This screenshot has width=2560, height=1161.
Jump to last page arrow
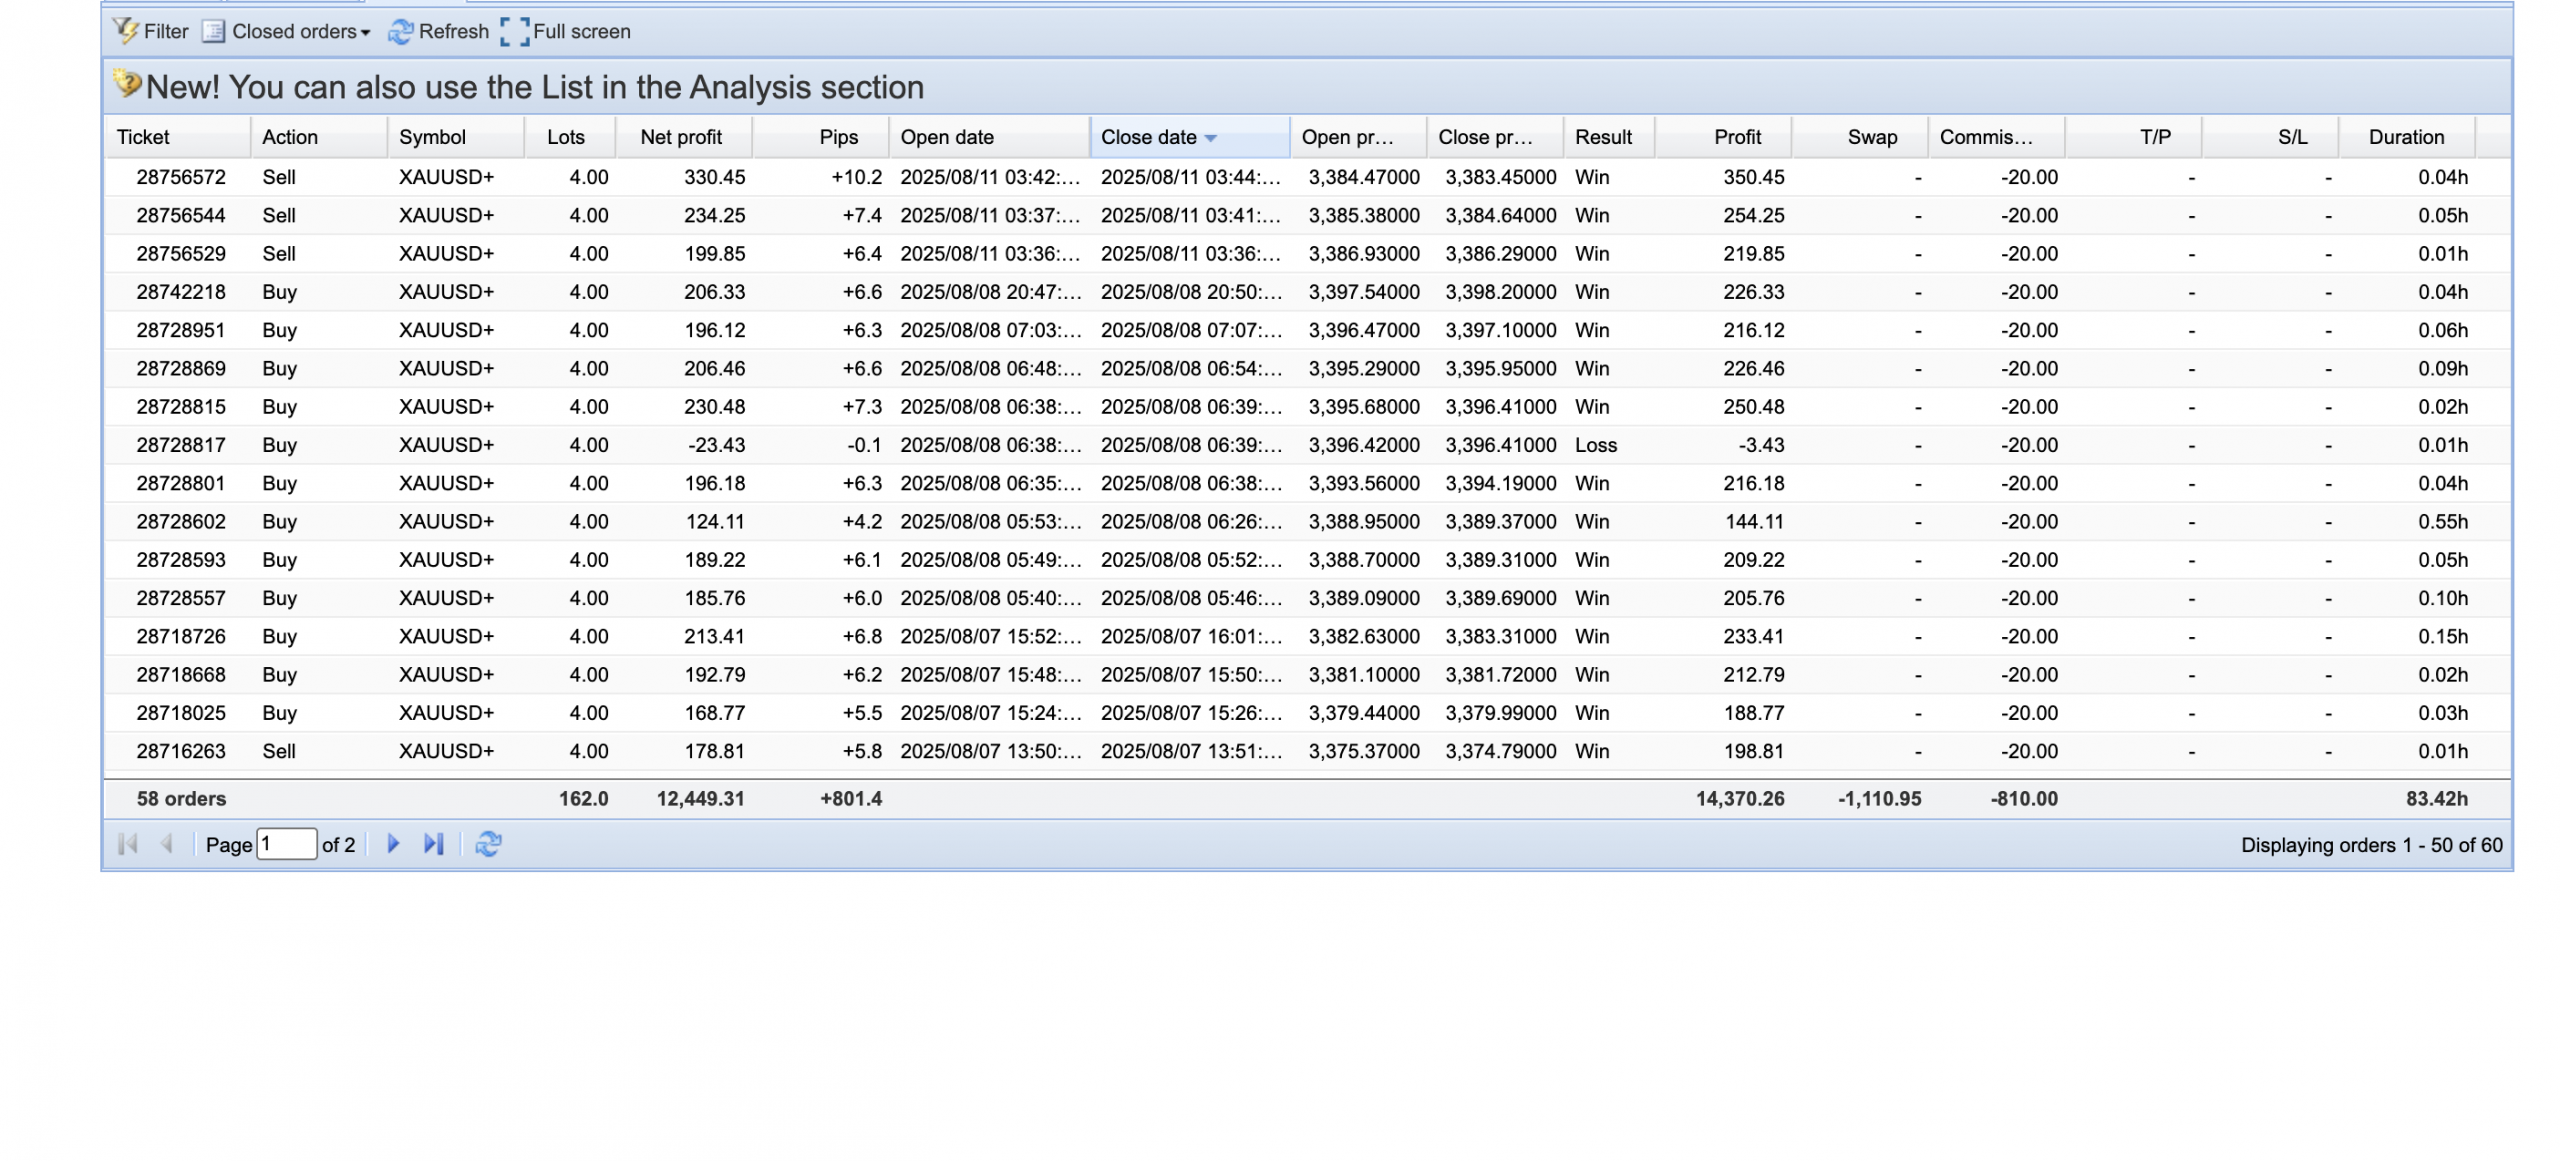click(433, 844)
